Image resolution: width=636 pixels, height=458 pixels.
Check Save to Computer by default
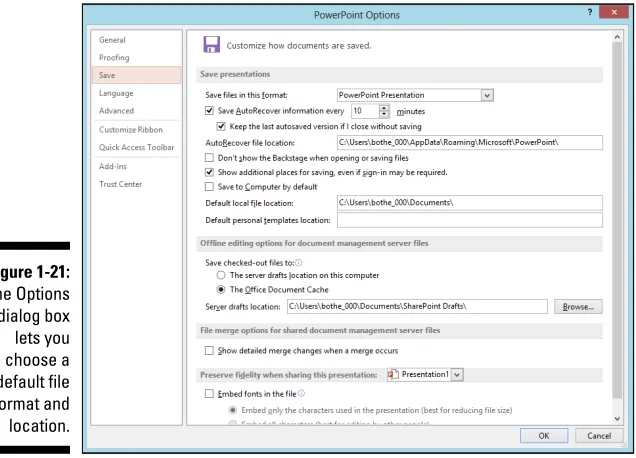[209, 187]
